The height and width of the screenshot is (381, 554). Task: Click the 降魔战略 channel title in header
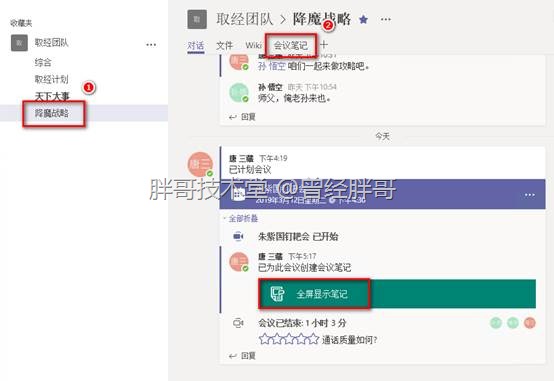click(322, 19)
